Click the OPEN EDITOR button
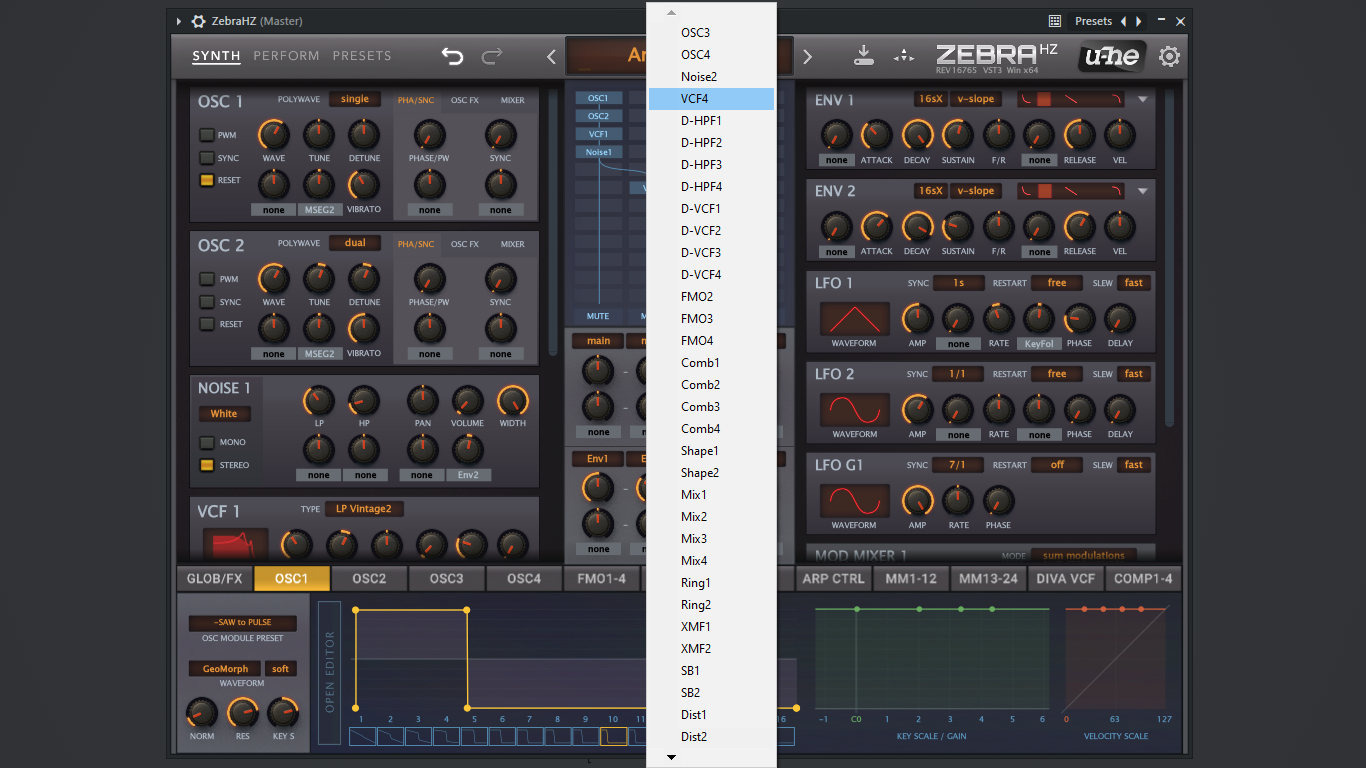The height and width of the screenshot is (768, 1366). [330, 672]
